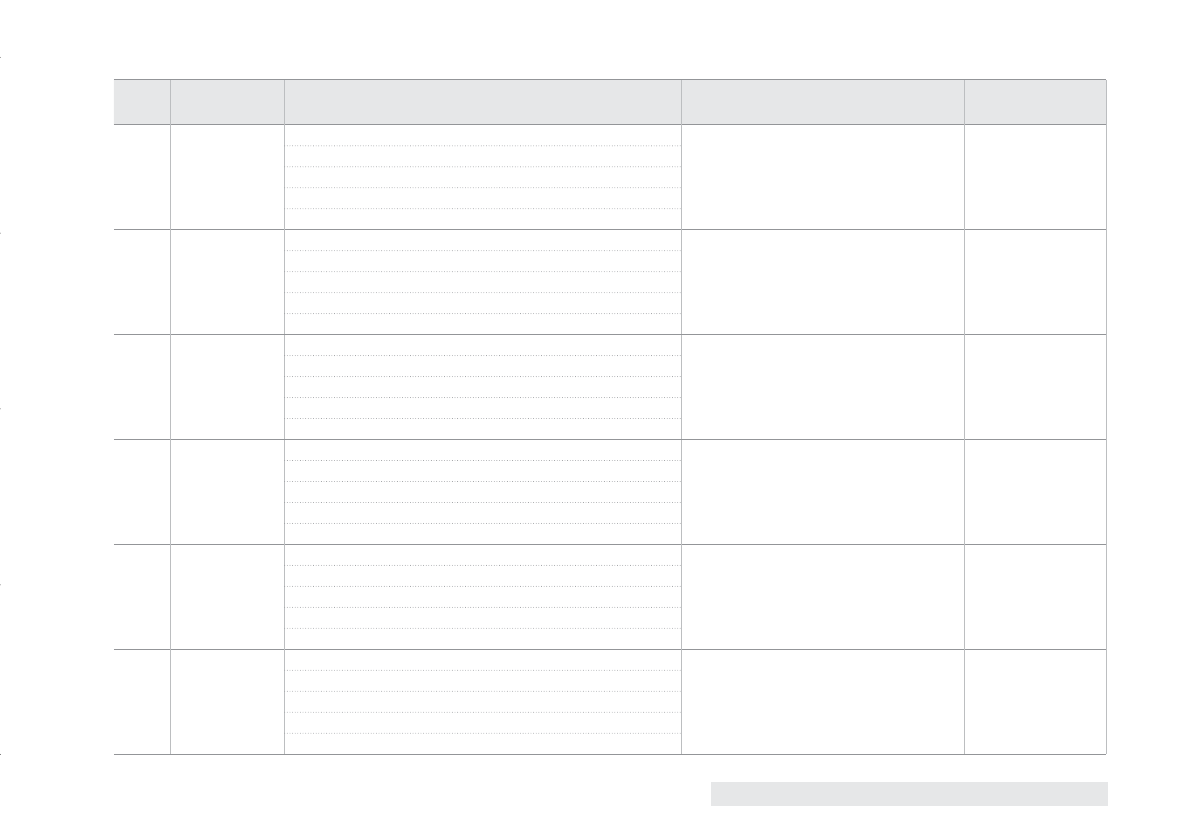Screen dimensions: 1191x839
Task: Click first dotted line in fourth table row
Action: [483, 460]
